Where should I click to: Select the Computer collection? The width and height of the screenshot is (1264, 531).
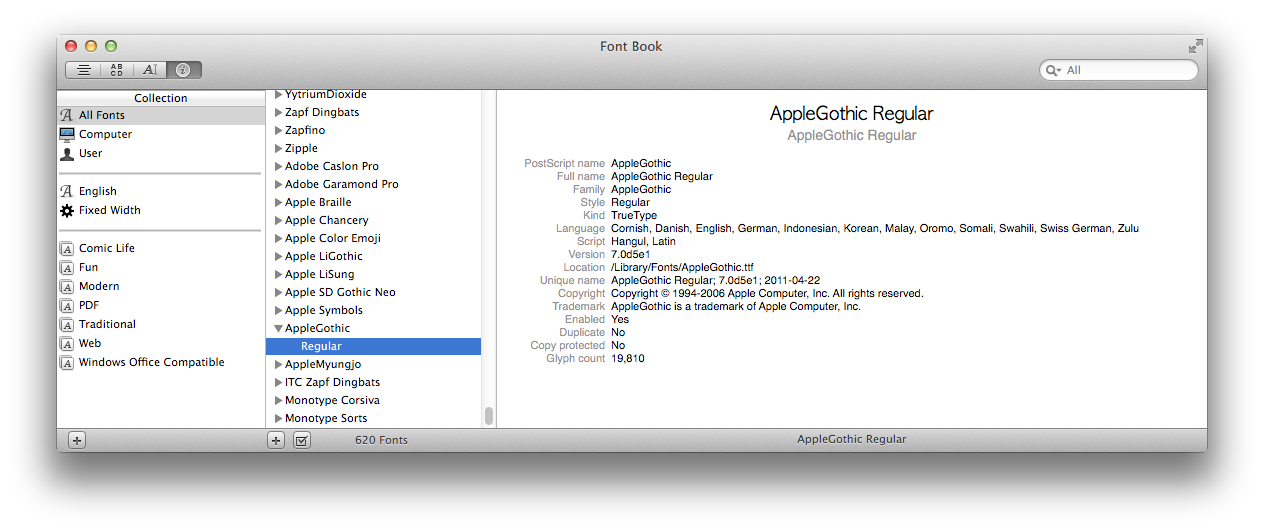(x=161, y=134)
